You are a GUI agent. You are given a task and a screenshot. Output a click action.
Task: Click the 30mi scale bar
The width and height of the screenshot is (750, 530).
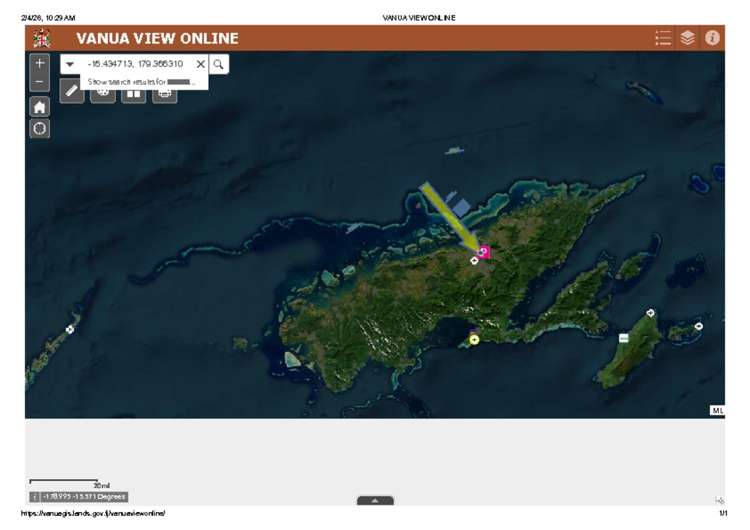pos(69,483)
